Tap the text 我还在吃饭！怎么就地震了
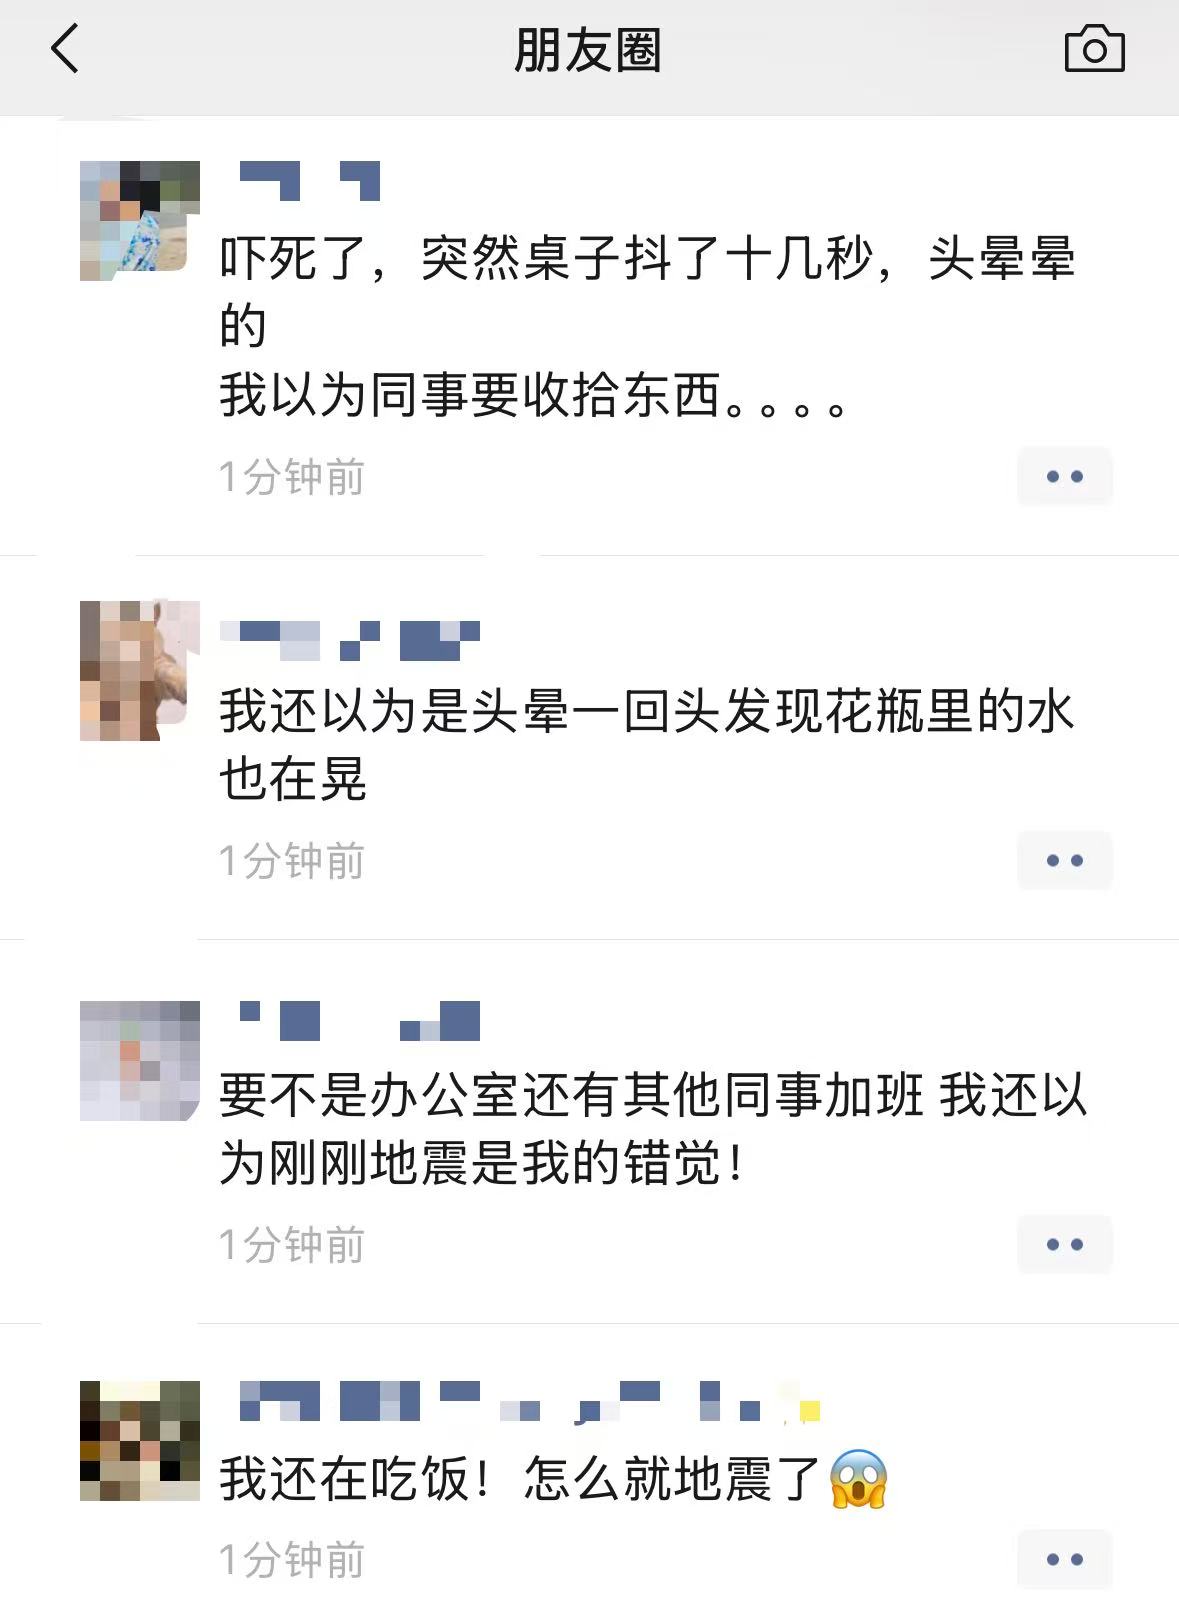The width and height of the screenshot is (1179, 1611). coord(520,1479)
